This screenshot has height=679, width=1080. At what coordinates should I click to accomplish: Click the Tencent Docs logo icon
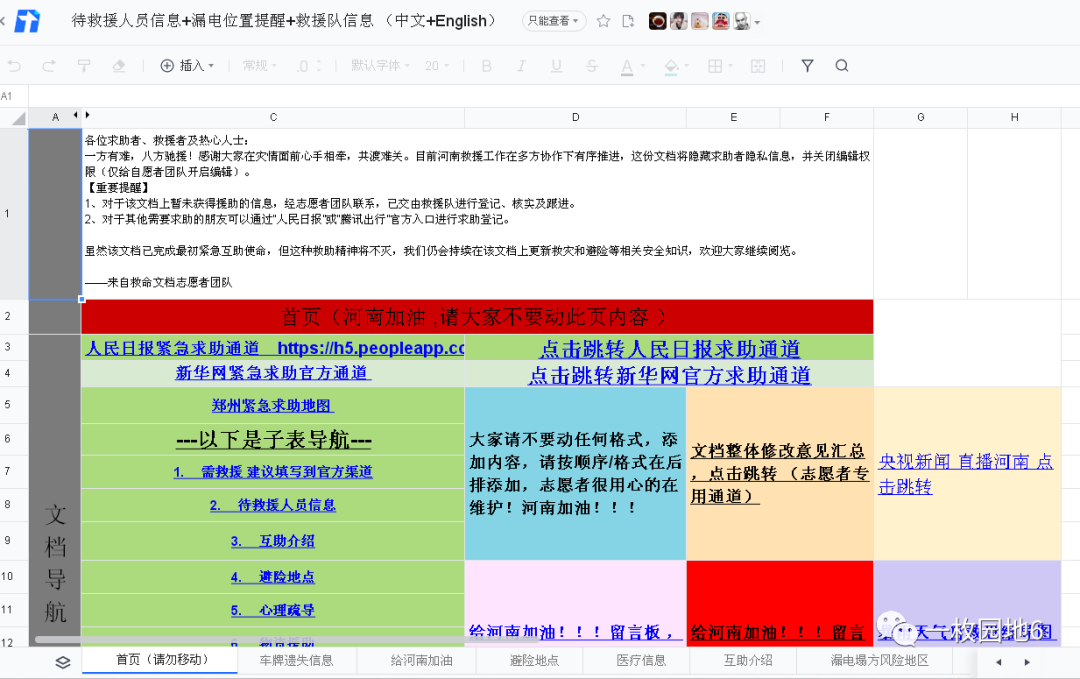click(x=28, y=21)
